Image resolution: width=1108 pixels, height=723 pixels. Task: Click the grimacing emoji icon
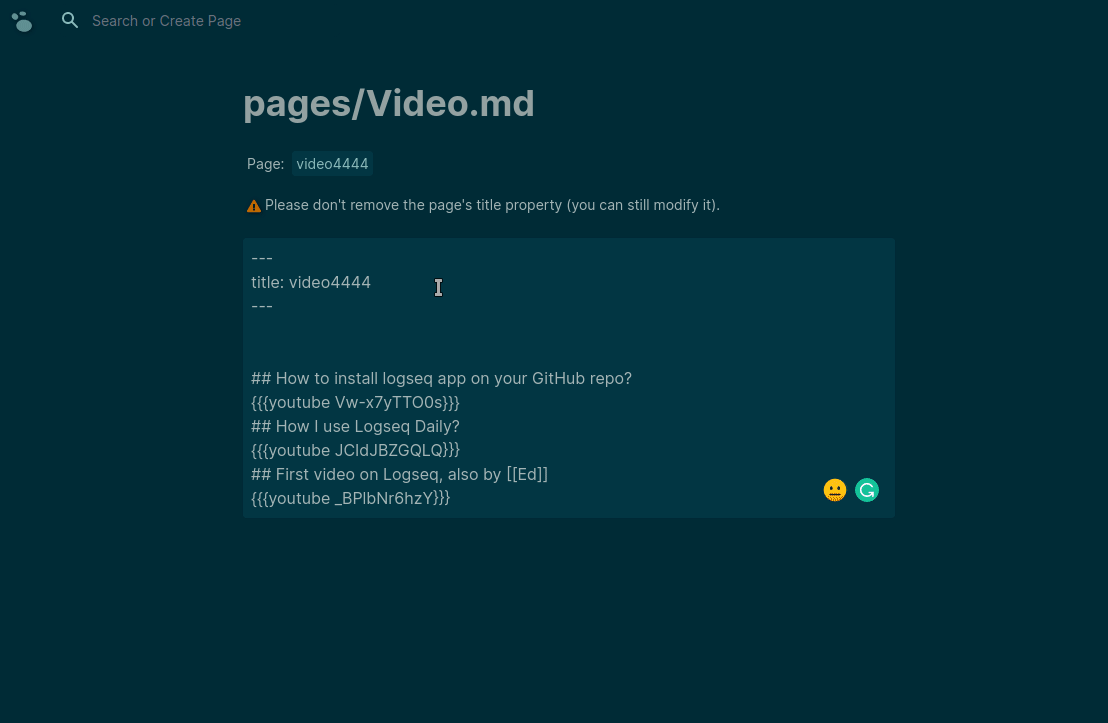point(835,490)
